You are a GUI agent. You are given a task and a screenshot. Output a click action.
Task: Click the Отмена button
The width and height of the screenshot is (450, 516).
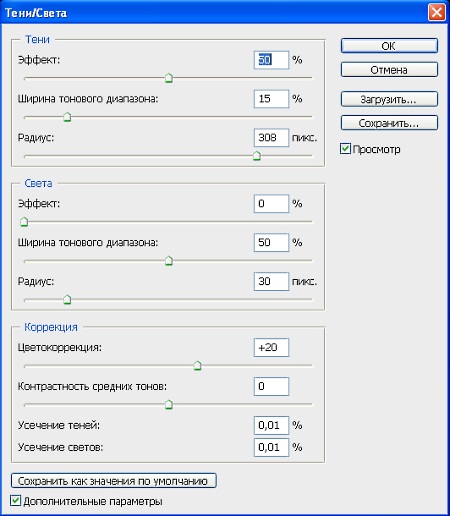[x=389, y=70]
